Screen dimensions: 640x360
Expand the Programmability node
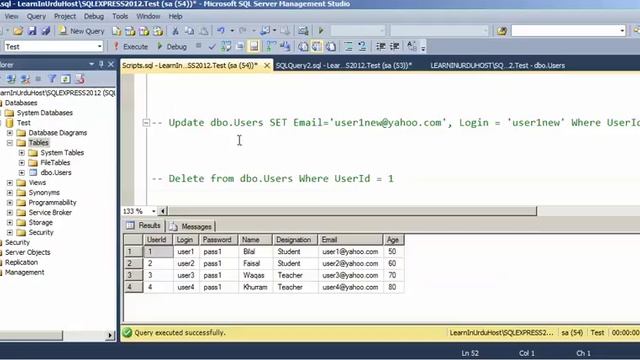pos(10,202)
